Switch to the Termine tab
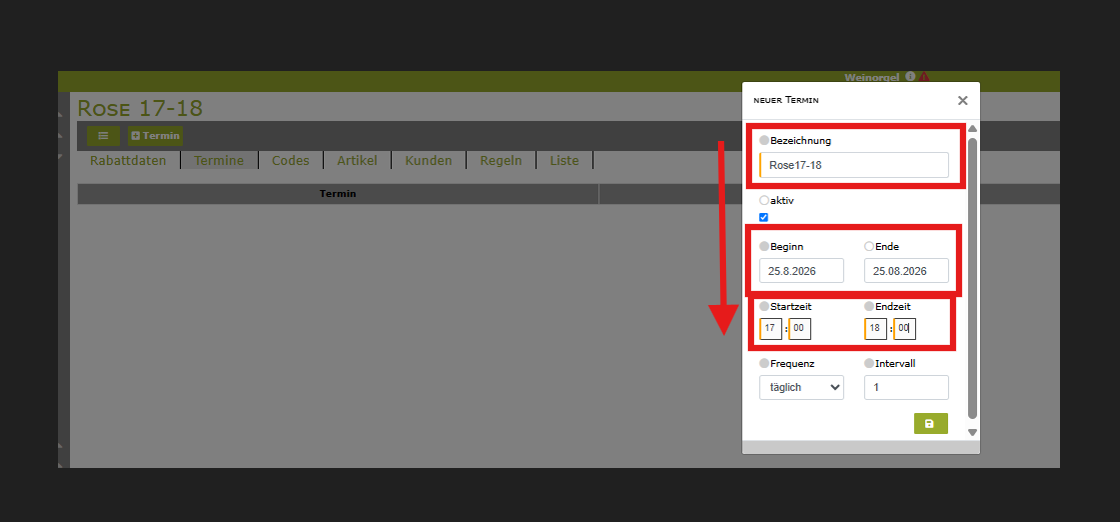This screenshot has height=522, width=1120. click(219, 161)
